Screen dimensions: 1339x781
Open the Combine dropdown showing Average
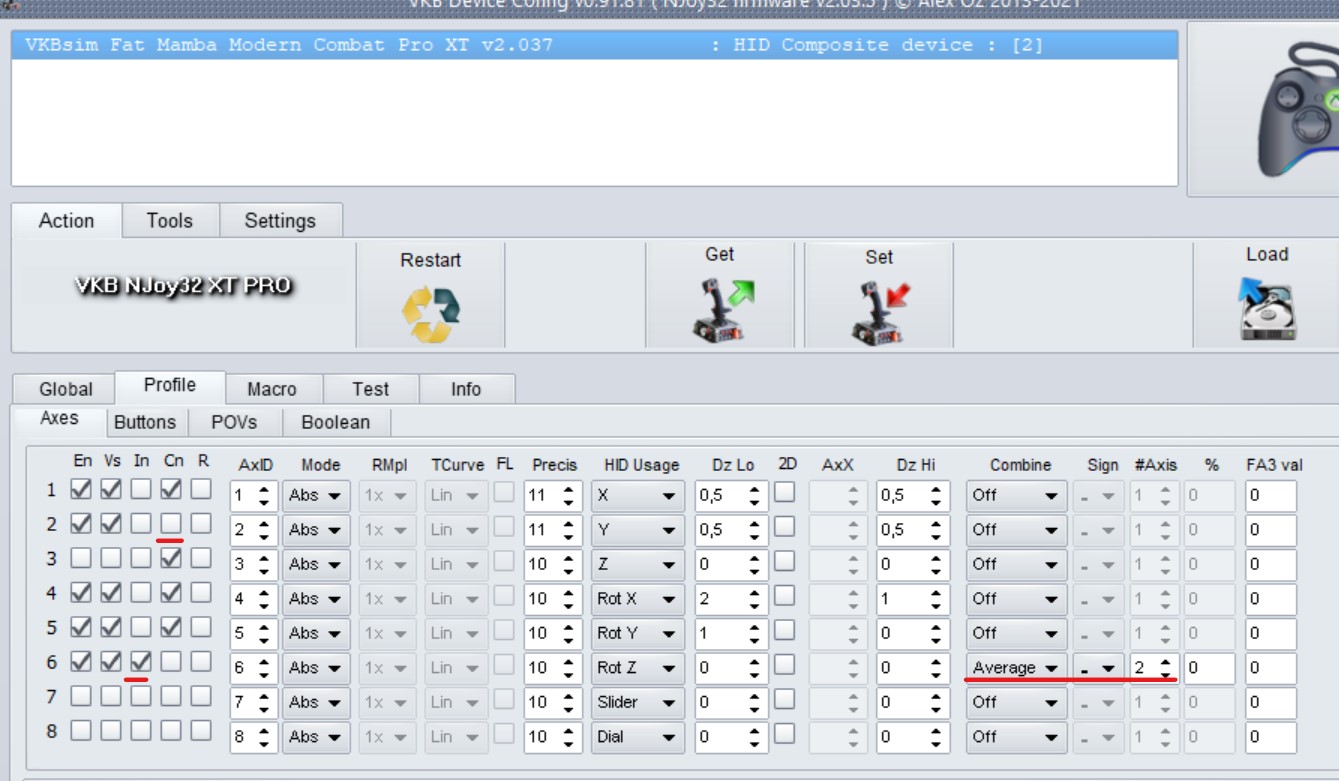[1016, 667]
